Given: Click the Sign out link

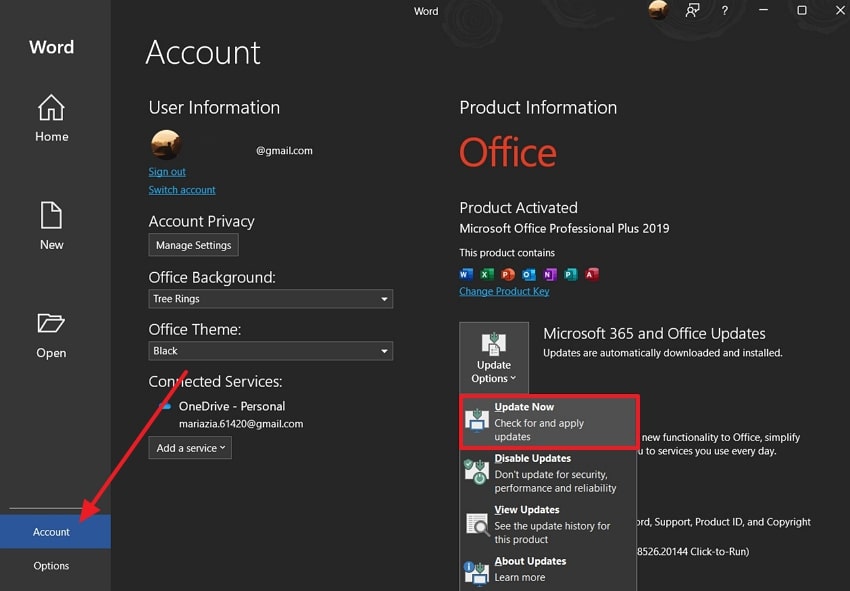Looking at the screenshot, I should (x=167, y=172).
